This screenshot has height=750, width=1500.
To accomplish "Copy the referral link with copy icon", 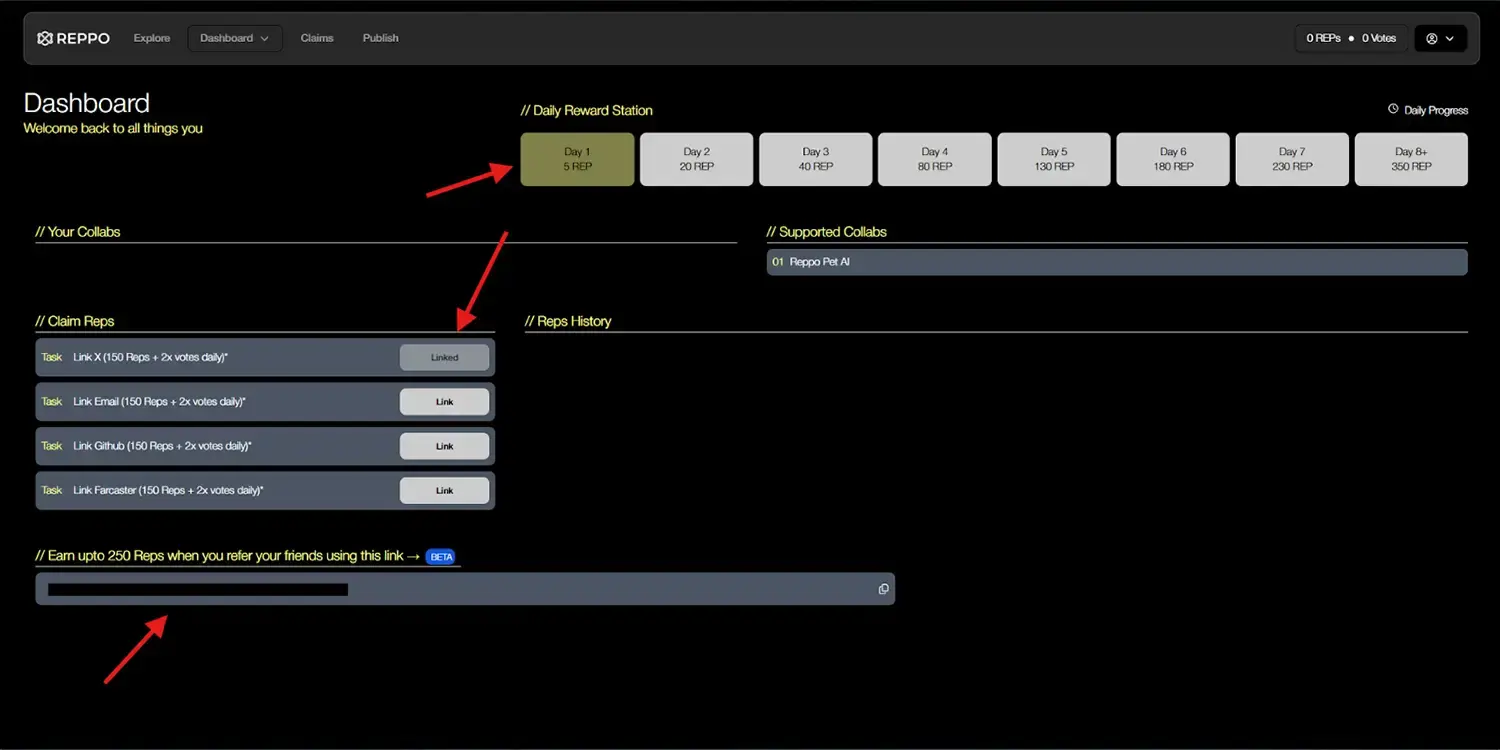I will tap(883, 589).
